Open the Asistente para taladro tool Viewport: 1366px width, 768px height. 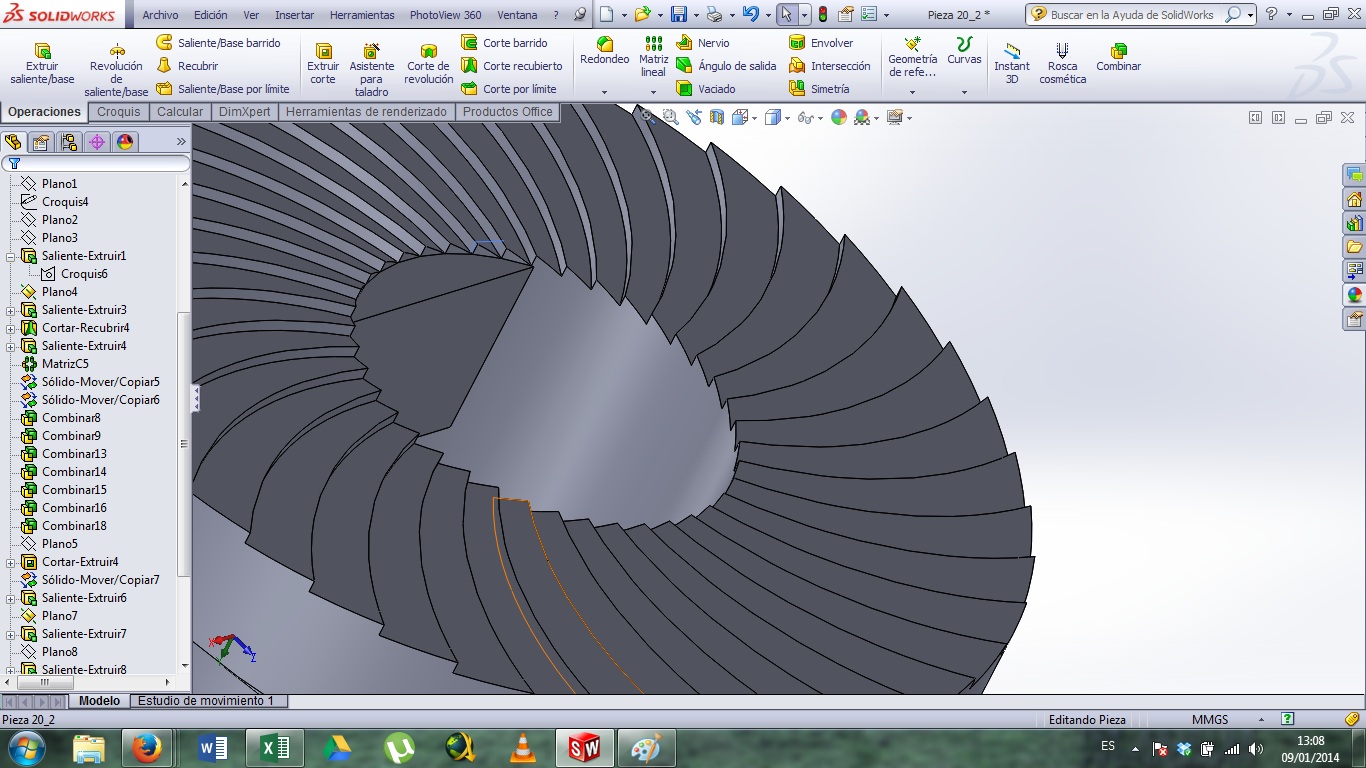click(x=371, y=70)
